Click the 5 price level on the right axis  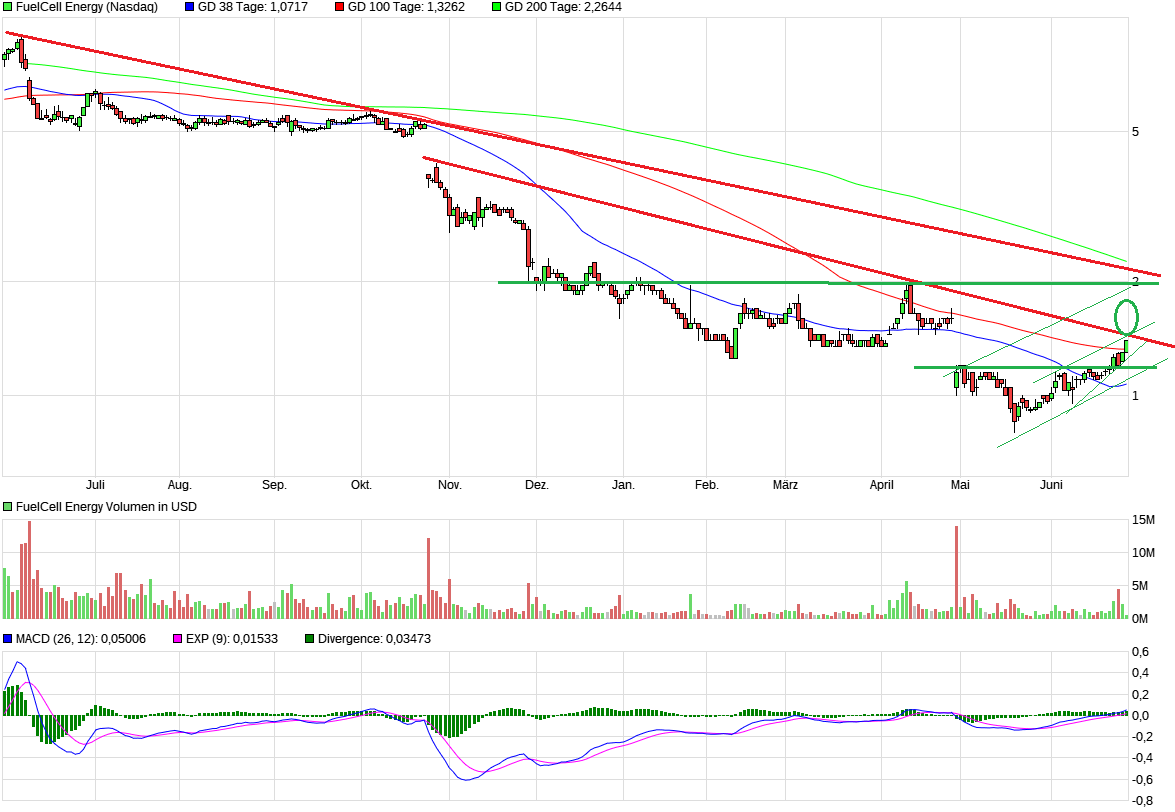click(1133, 131)
